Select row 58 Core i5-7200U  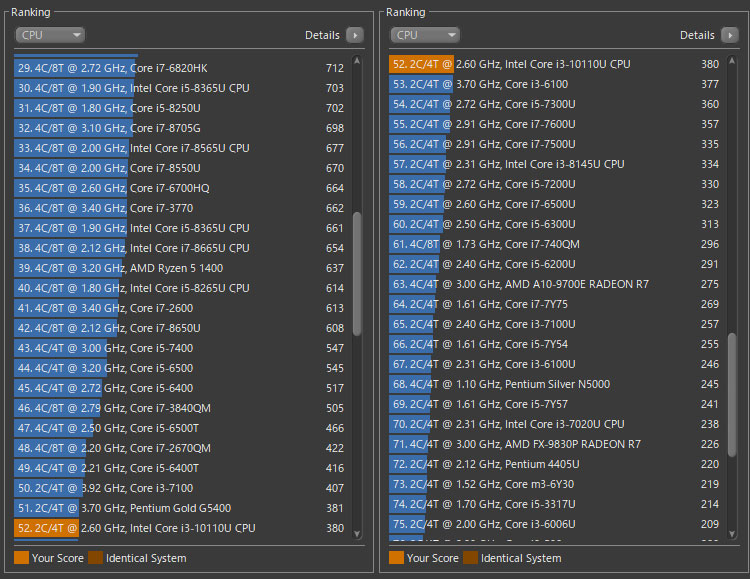click(x=557, y=184)
